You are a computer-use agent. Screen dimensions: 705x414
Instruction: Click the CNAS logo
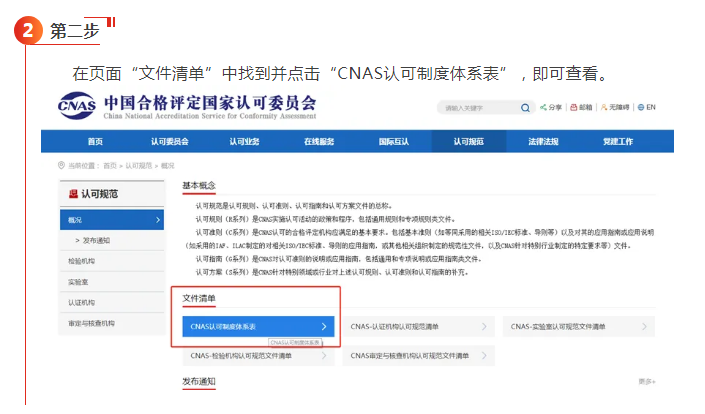click(77, 106)
